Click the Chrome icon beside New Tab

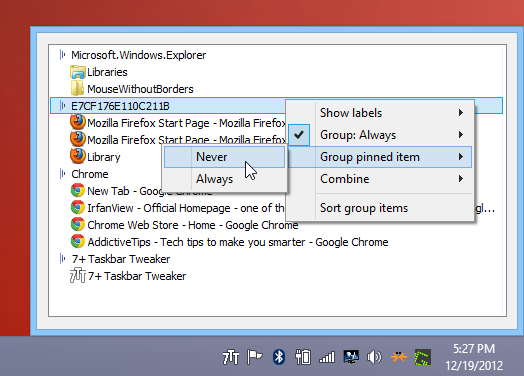[x=78, y=191]
